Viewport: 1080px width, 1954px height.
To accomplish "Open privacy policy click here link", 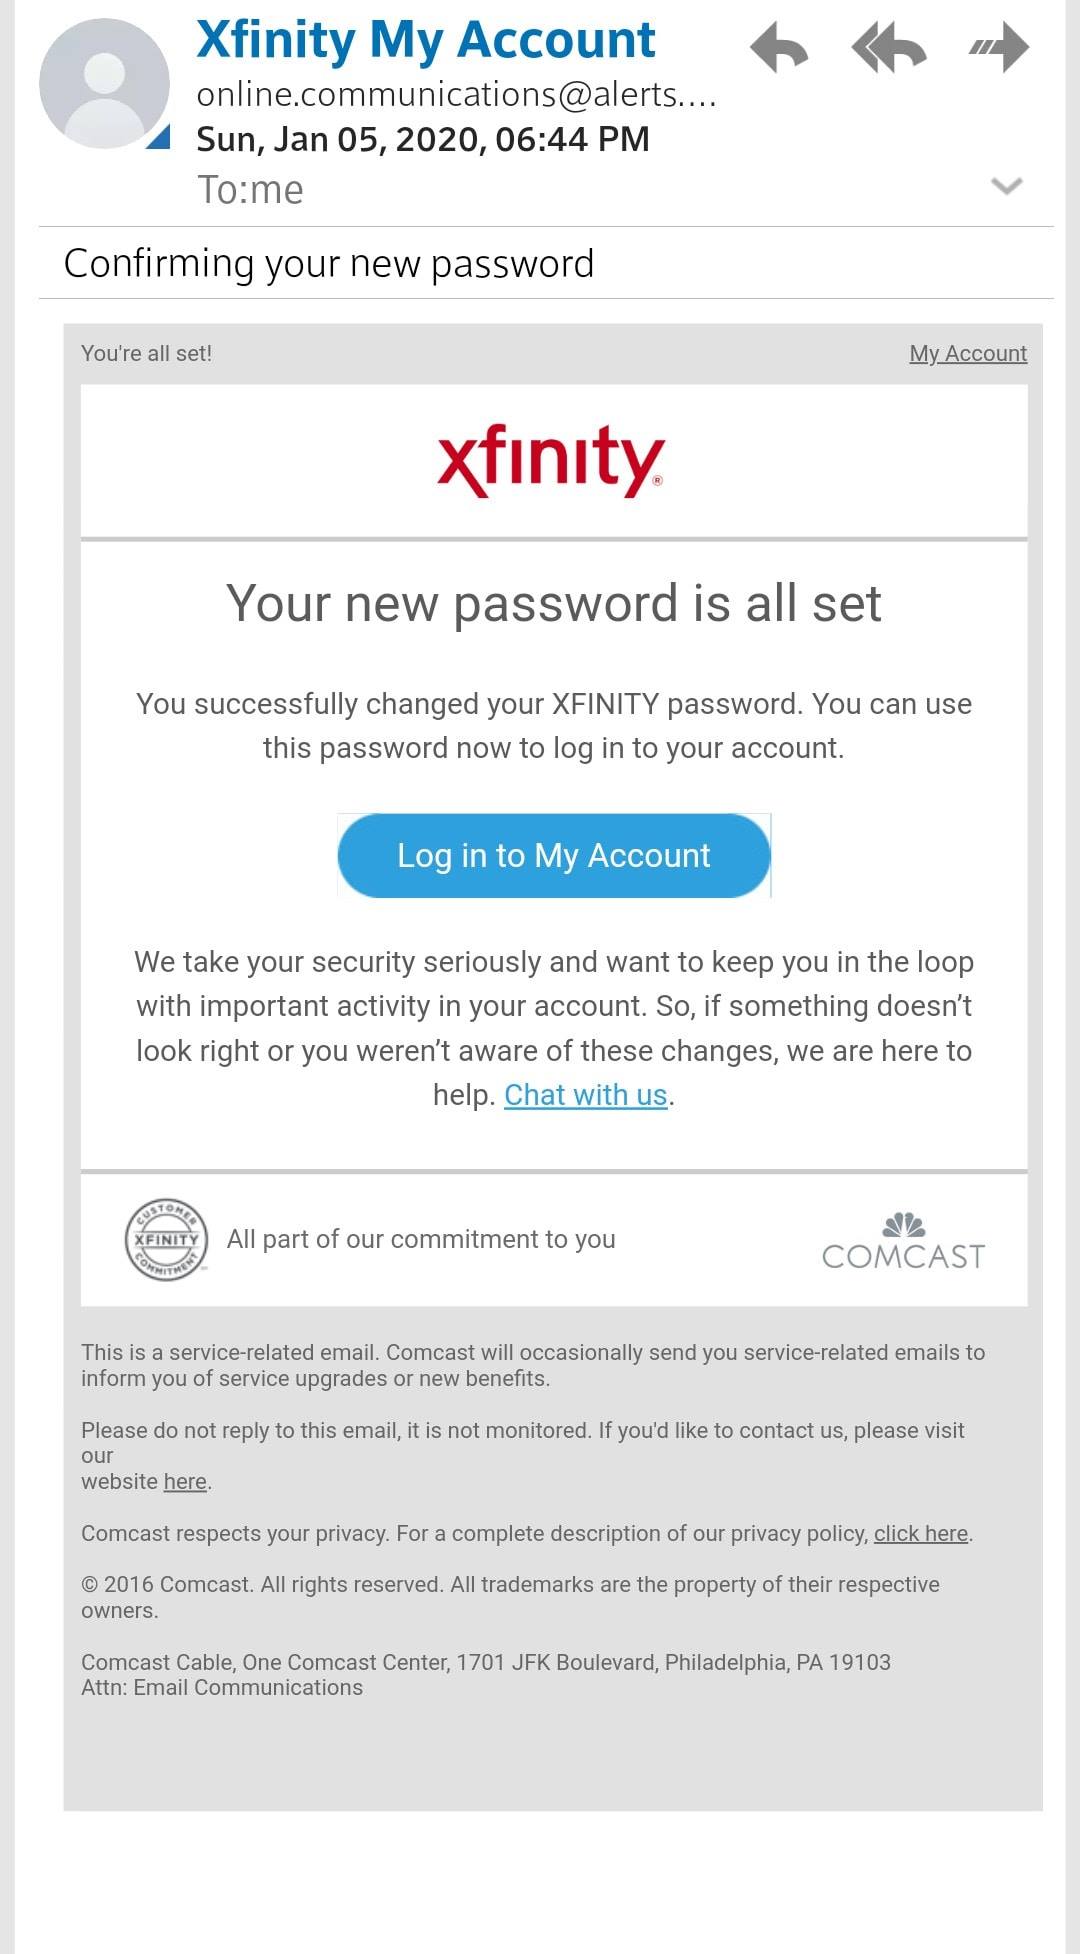I will (921, 1533).
